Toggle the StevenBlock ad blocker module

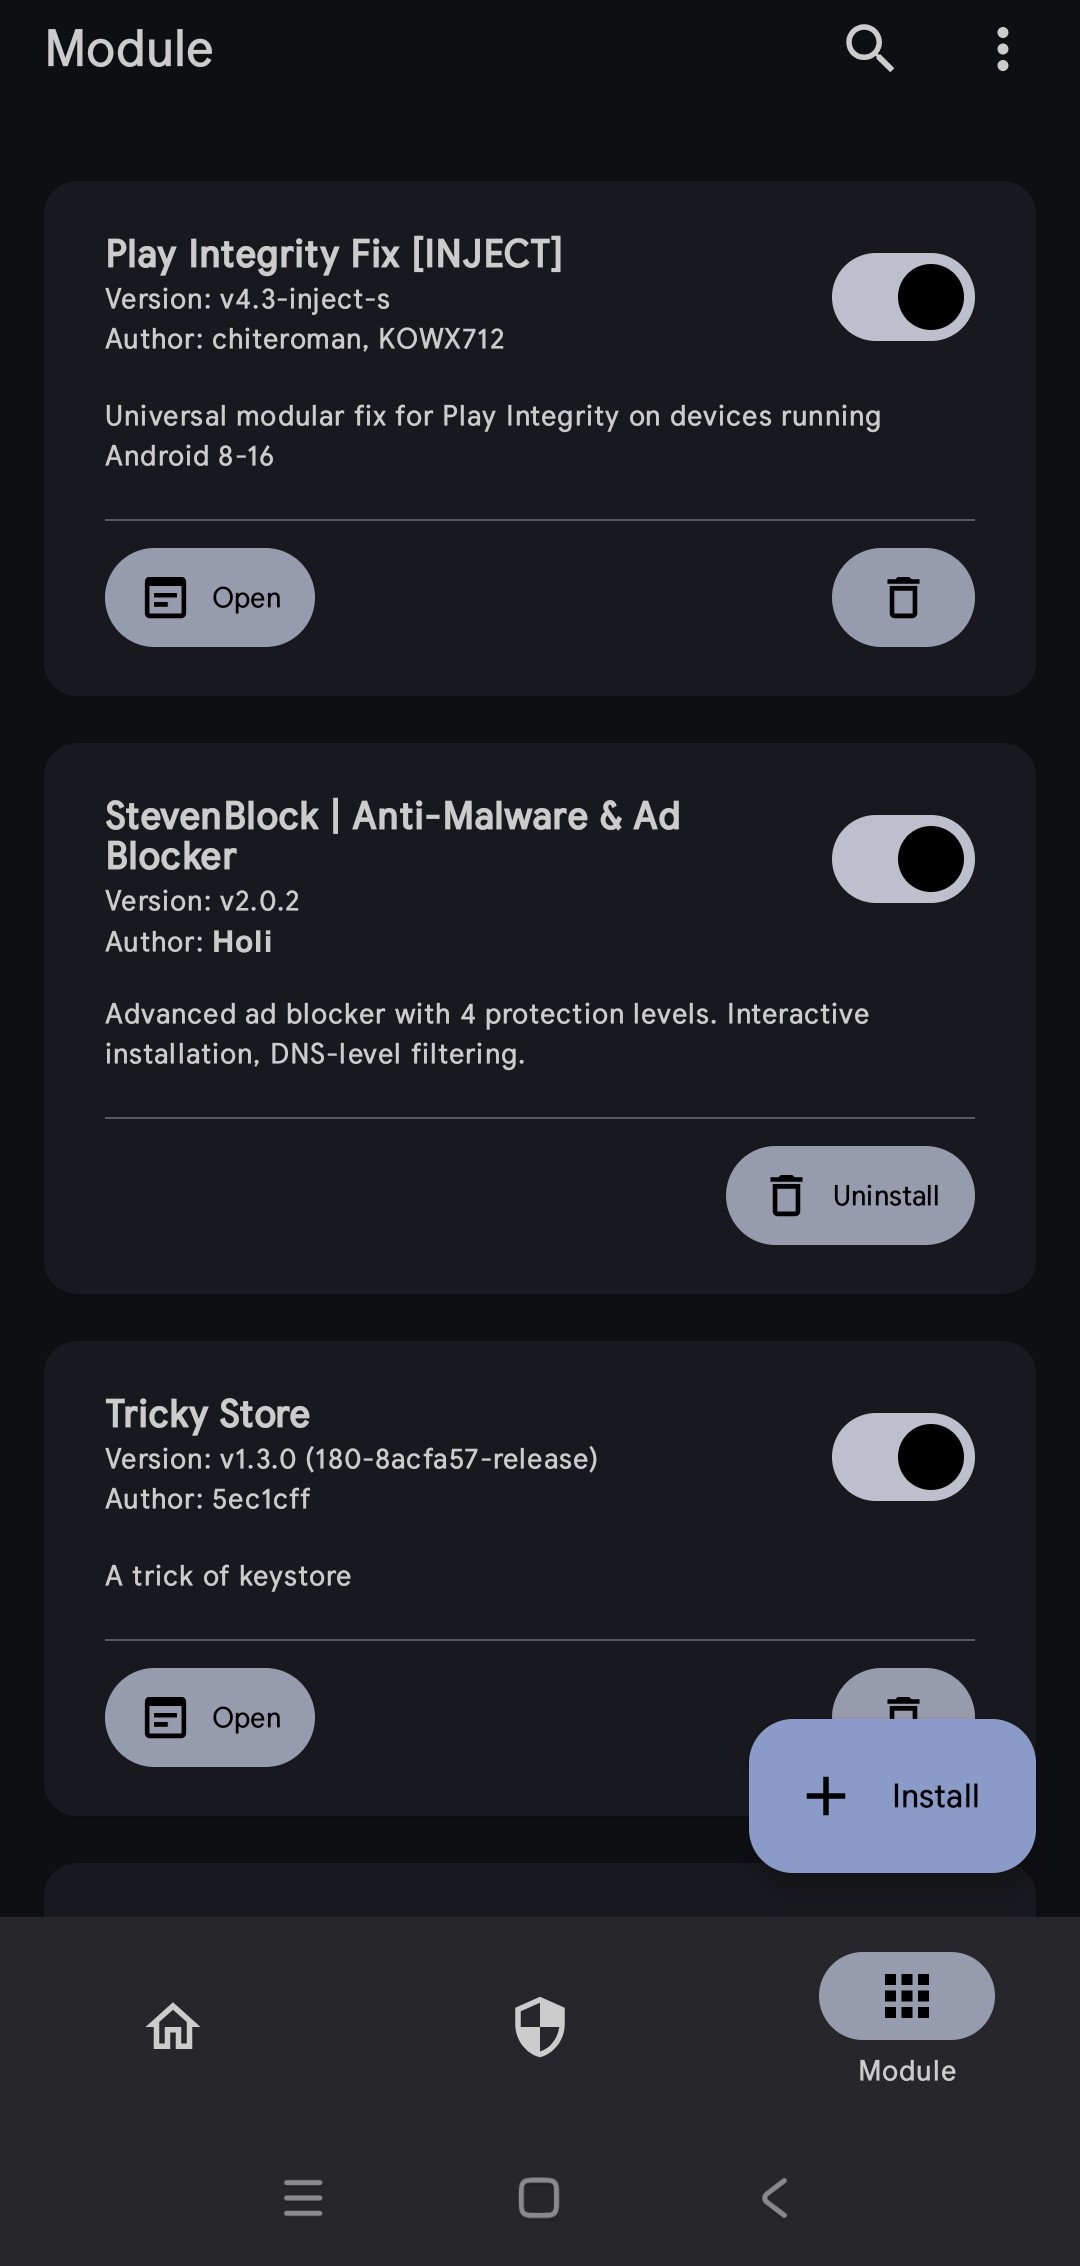click(x=903, y=859)
